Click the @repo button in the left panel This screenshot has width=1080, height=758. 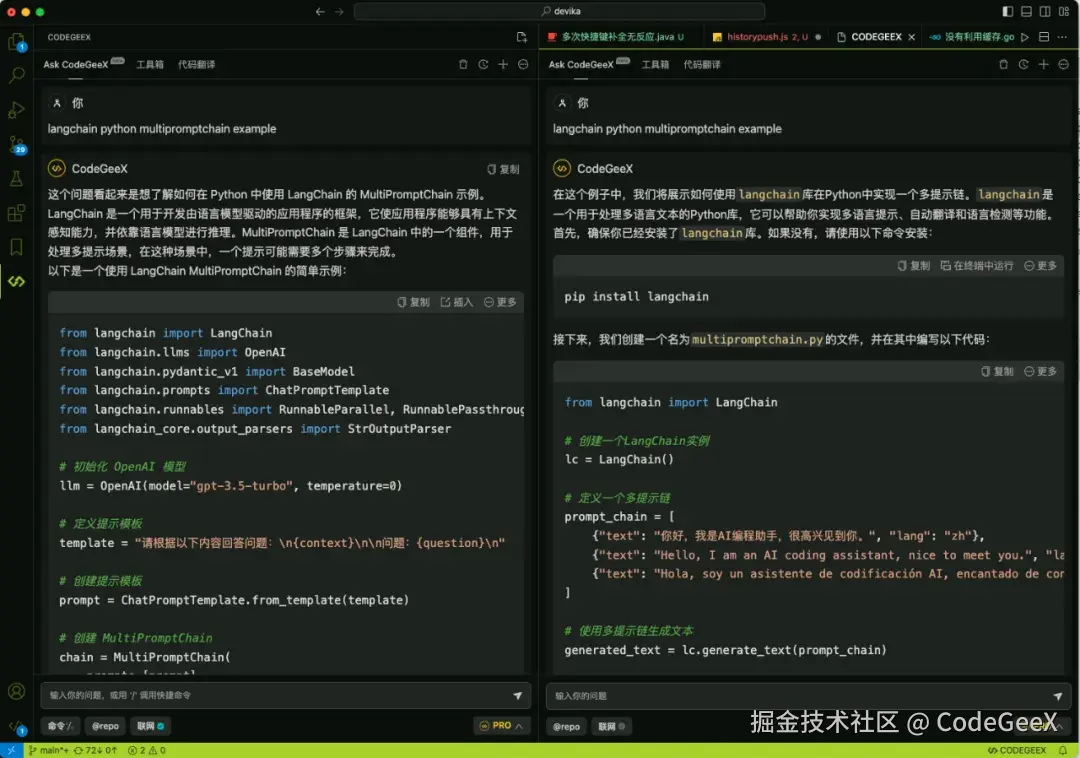[105, 726]
